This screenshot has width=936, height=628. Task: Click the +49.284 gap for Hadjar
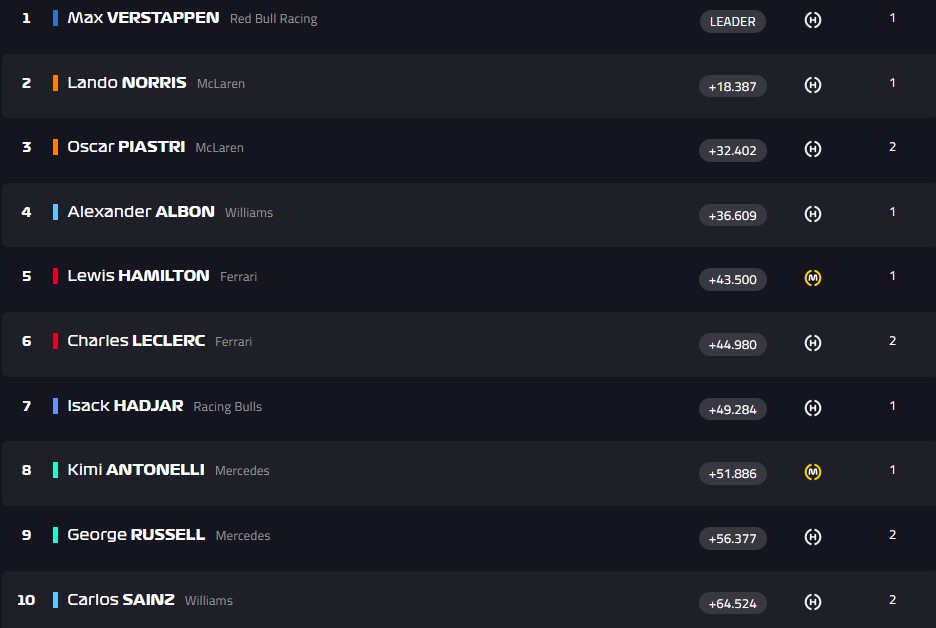click(x=733, y=409)
